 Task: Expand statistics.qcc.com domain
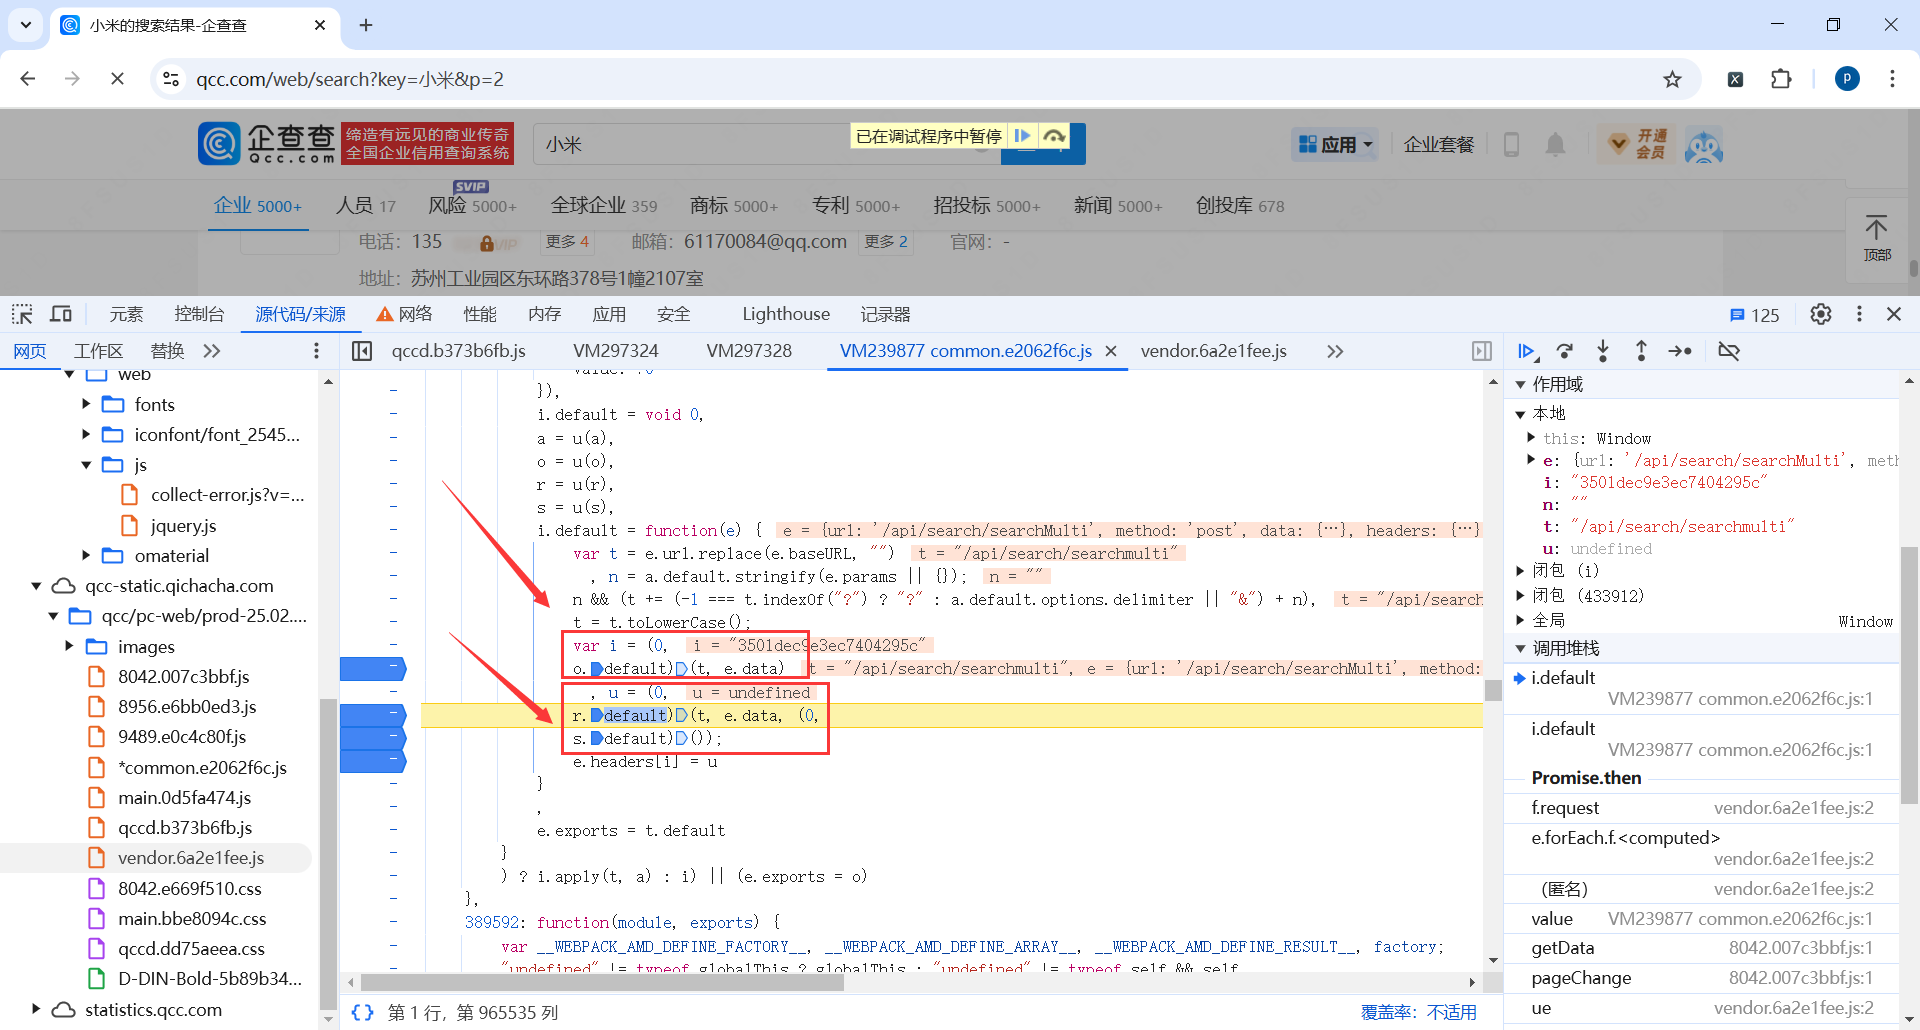tap(36, 1009)
